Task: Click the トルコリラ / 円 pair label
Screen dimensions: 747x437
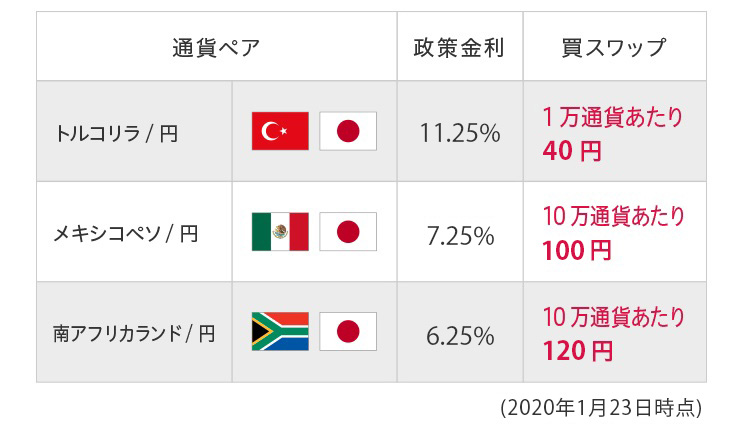Action: click(x=118, y=132)
